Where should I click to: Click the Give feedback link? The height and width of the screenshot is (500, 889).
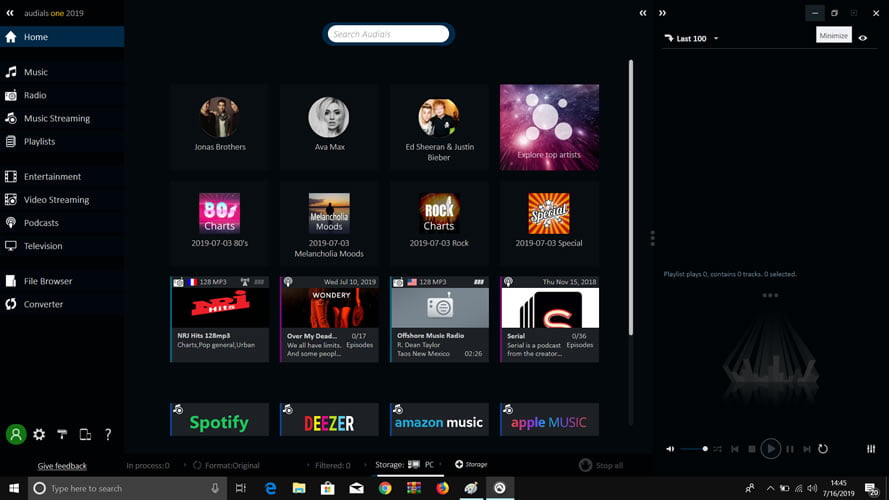(x=62, y=466)
